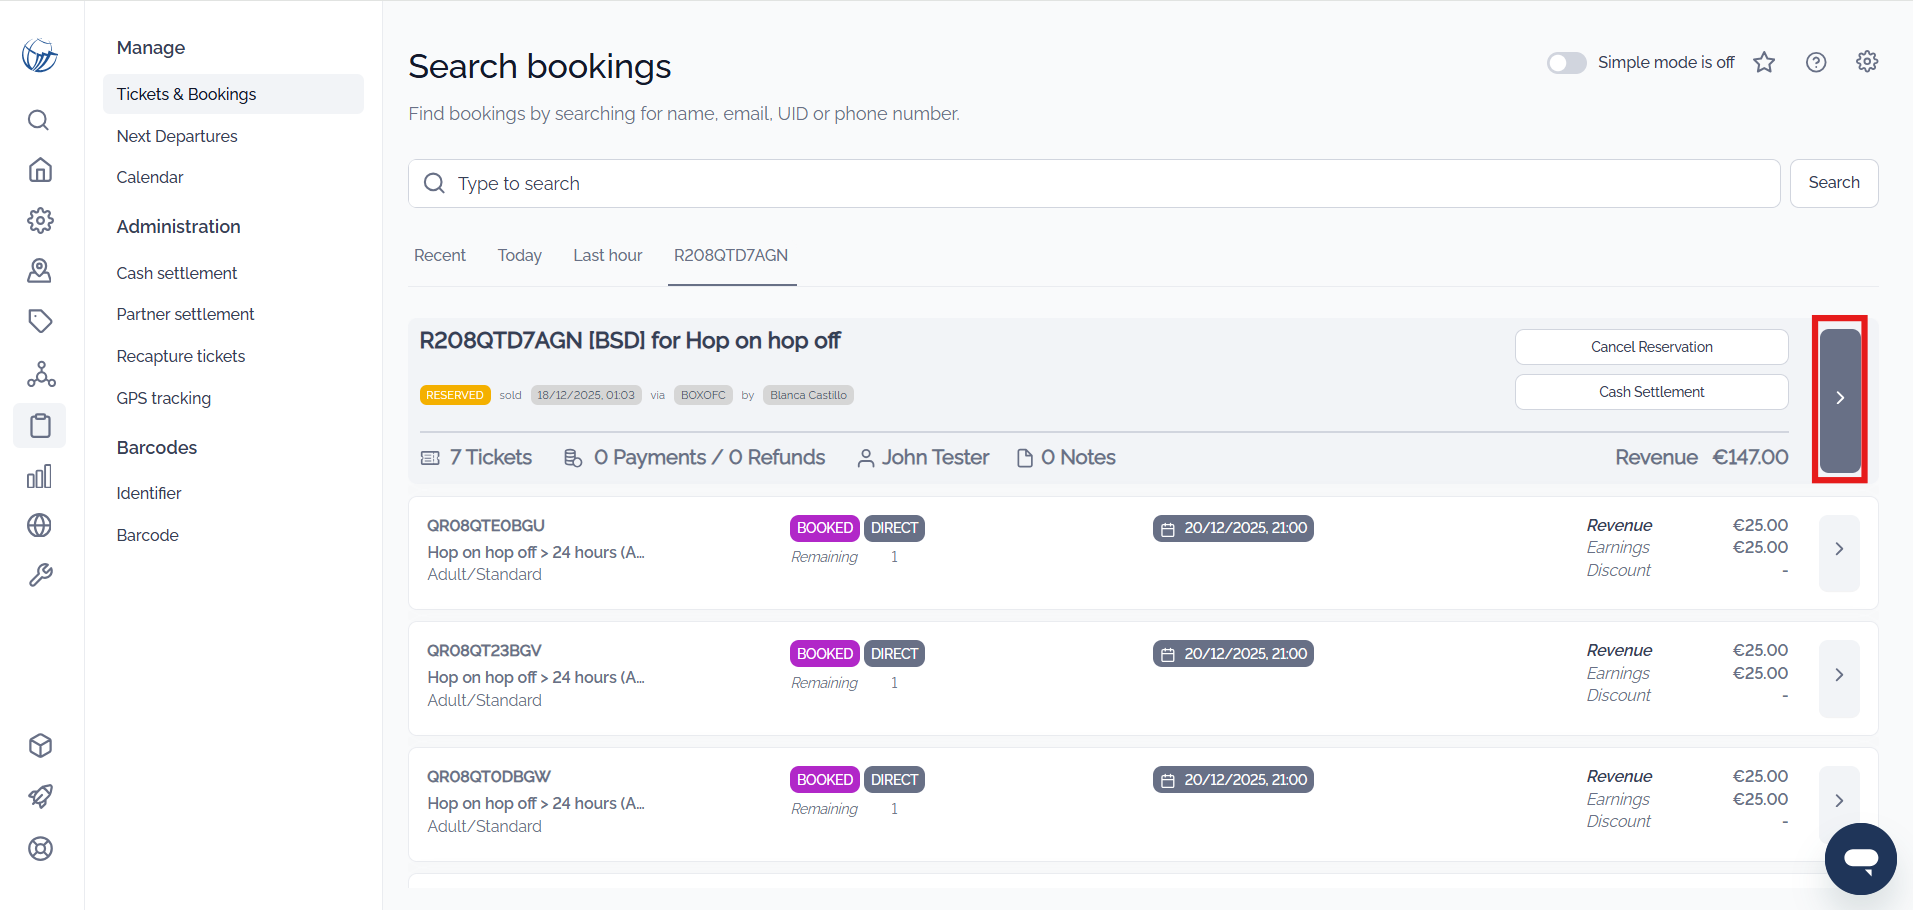The width and height of the screenshot is (1913, 910).
Task: Open the help question mark icon
Action: (x=1816, y=62)
